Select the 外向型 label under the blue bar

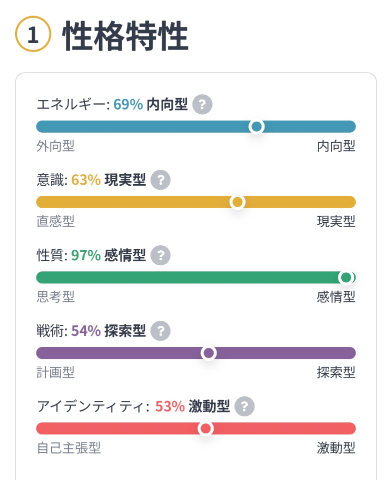[x=56, y=146]
